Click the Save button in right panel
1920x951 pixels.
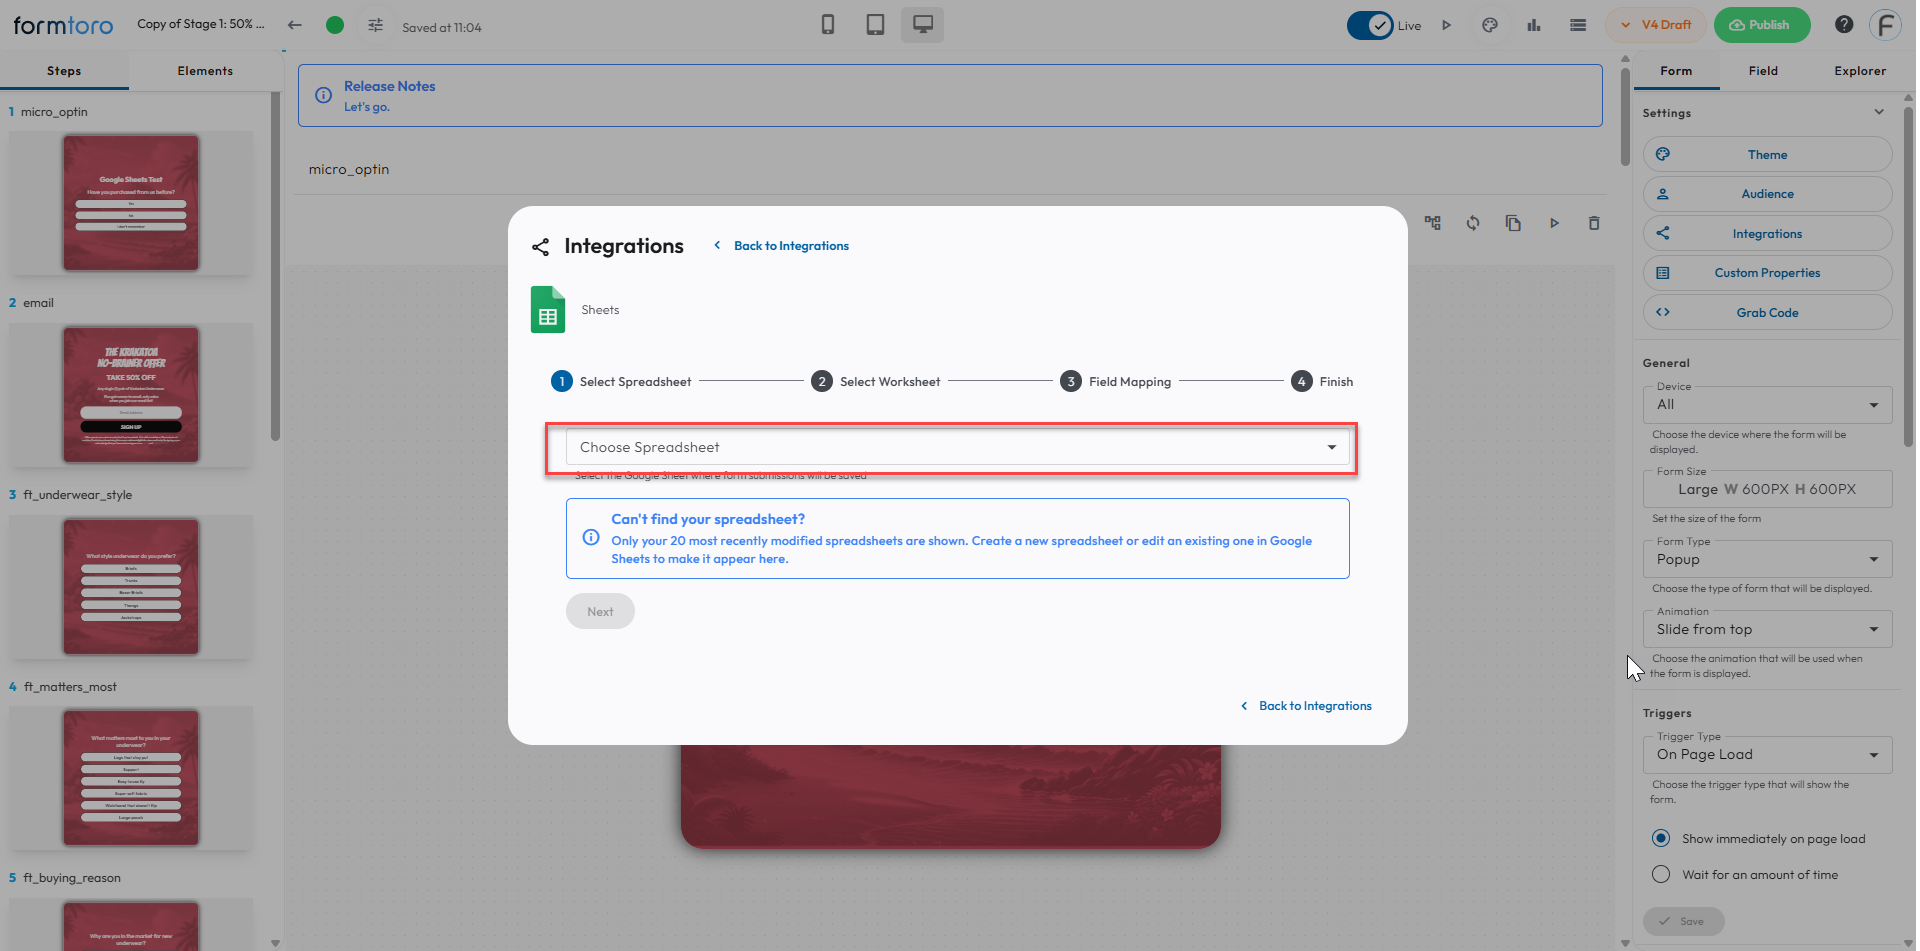1683,921
